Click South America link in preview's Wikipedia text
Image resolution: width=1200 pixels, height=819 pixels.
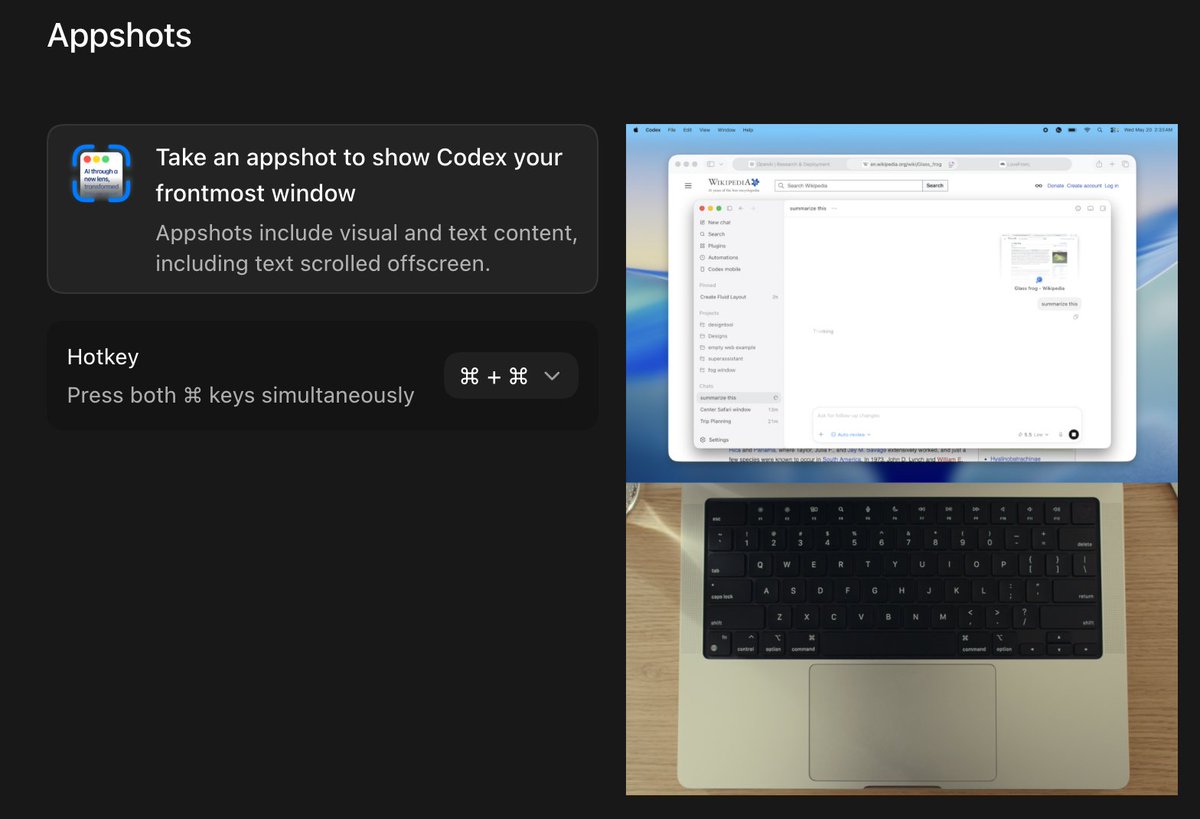pyautogui.click(x=842, y=459)
